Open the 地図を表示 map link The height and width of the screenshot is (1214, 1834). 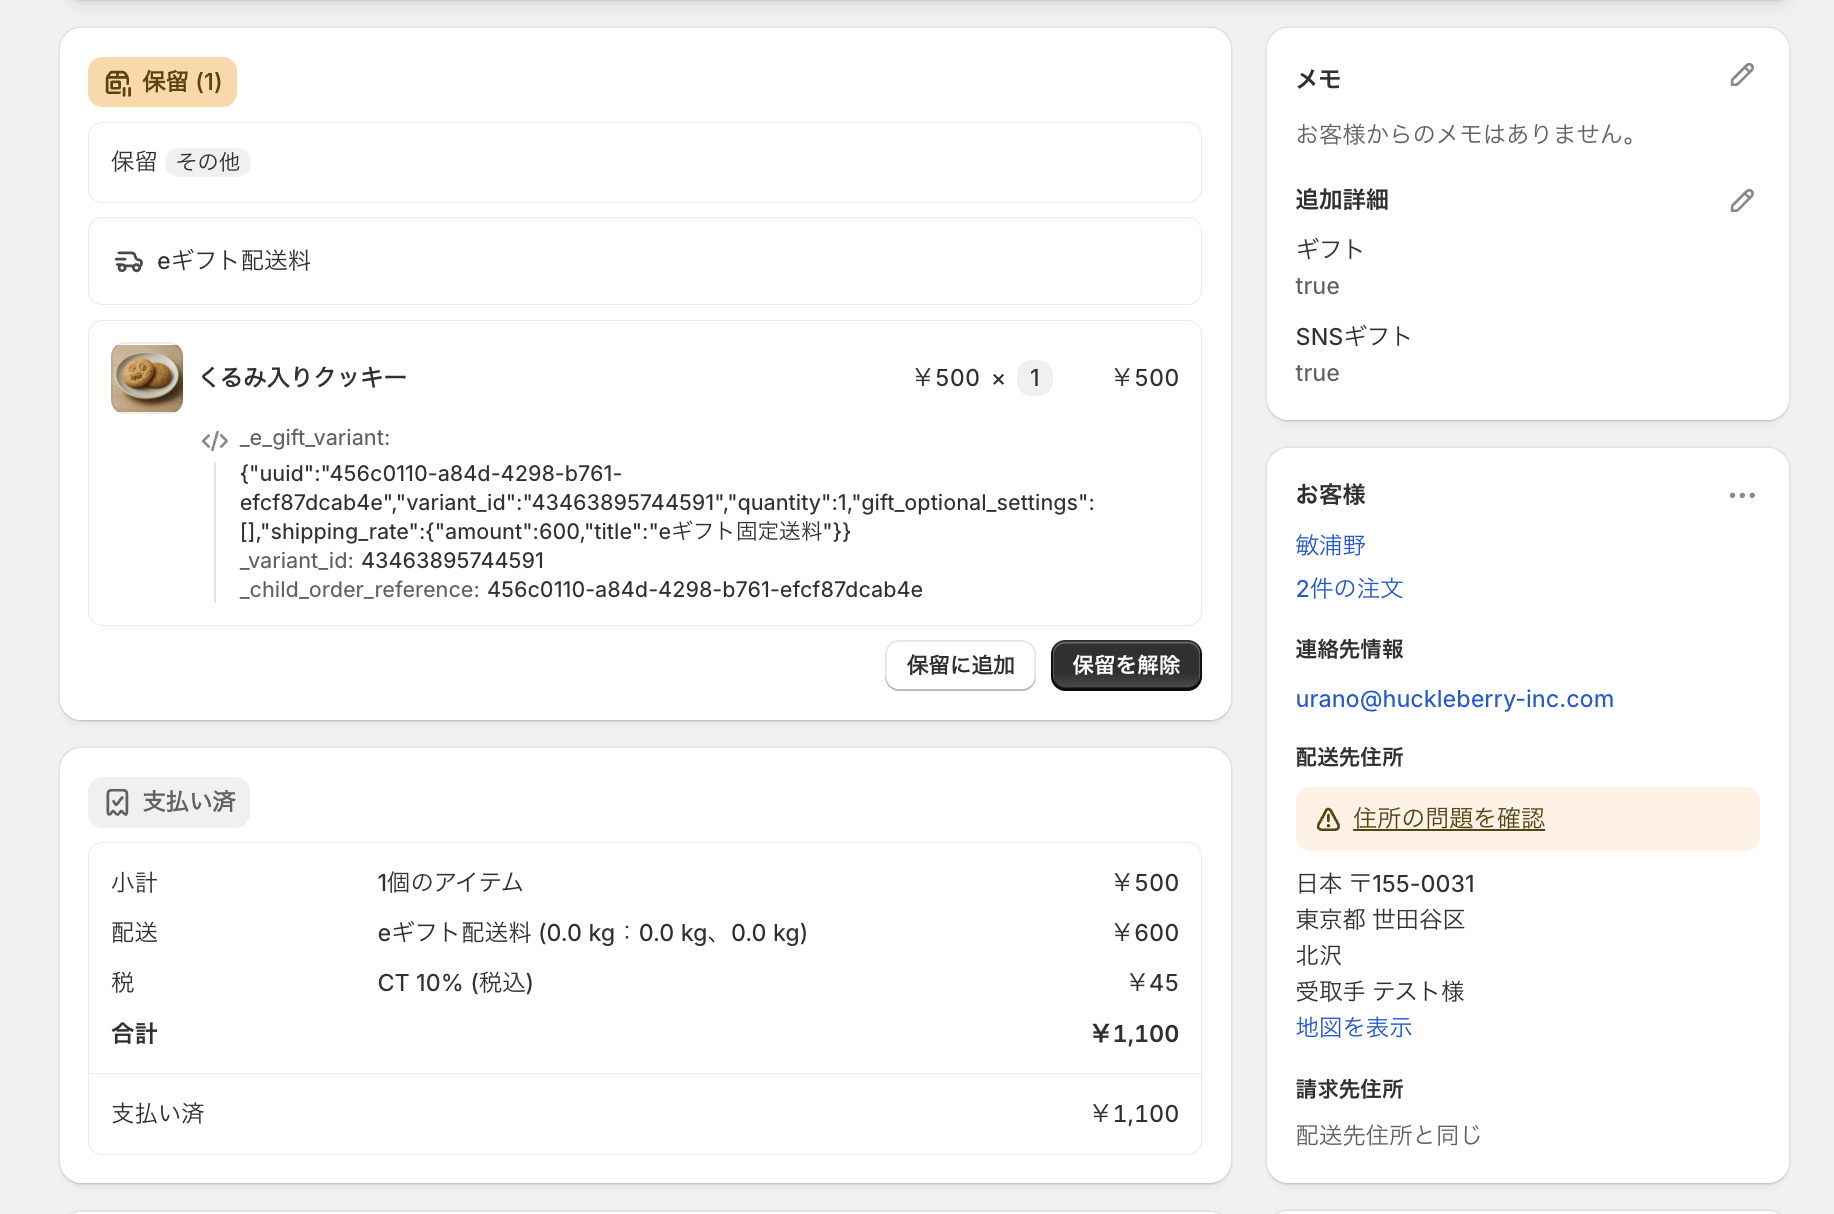click(1353, 1027)
